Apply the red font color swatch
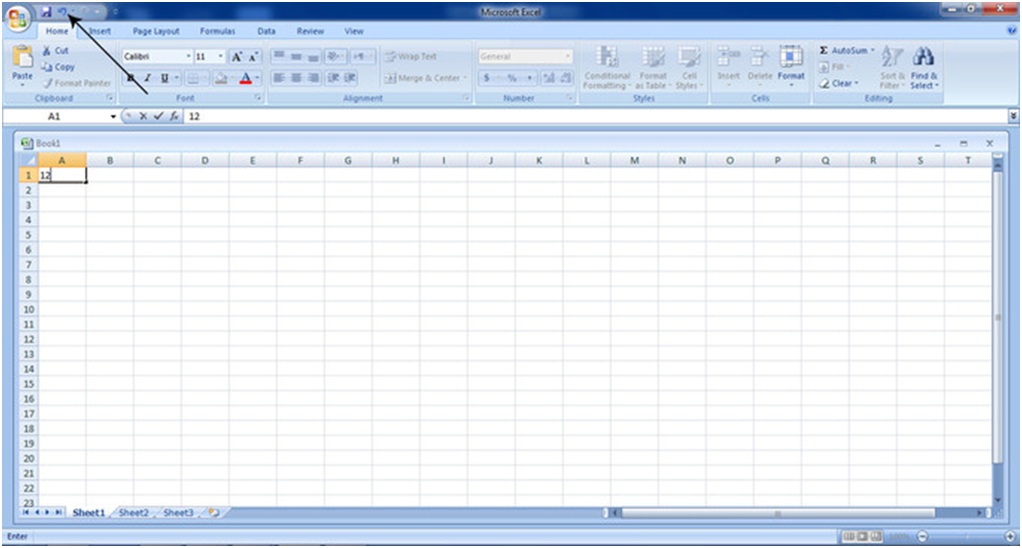The width and height of the screenshot is (1022, 548). coord(244,78)
